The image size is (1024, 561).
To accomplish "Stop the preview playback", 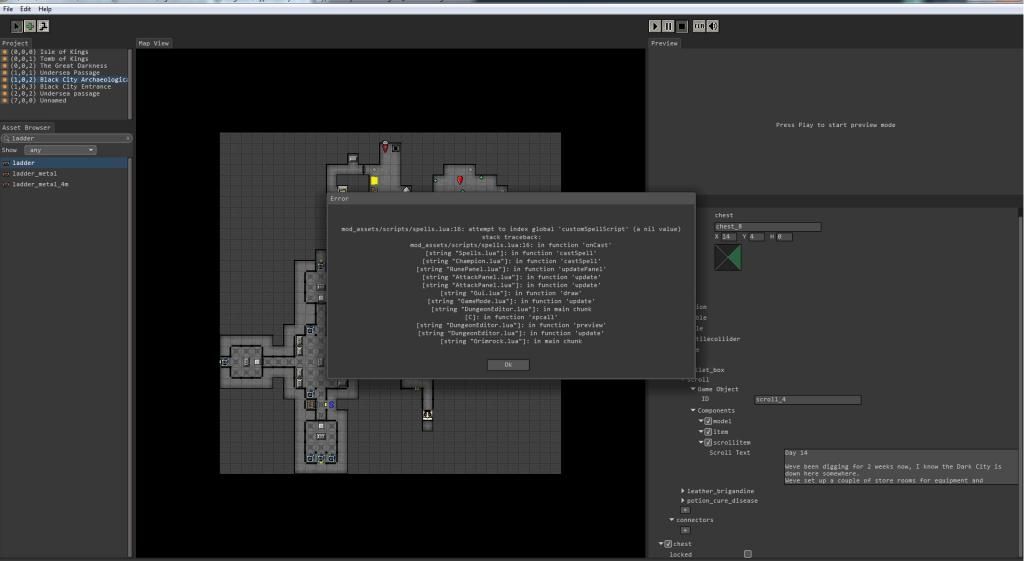I will pyautogui.click(x=682, y=26).
